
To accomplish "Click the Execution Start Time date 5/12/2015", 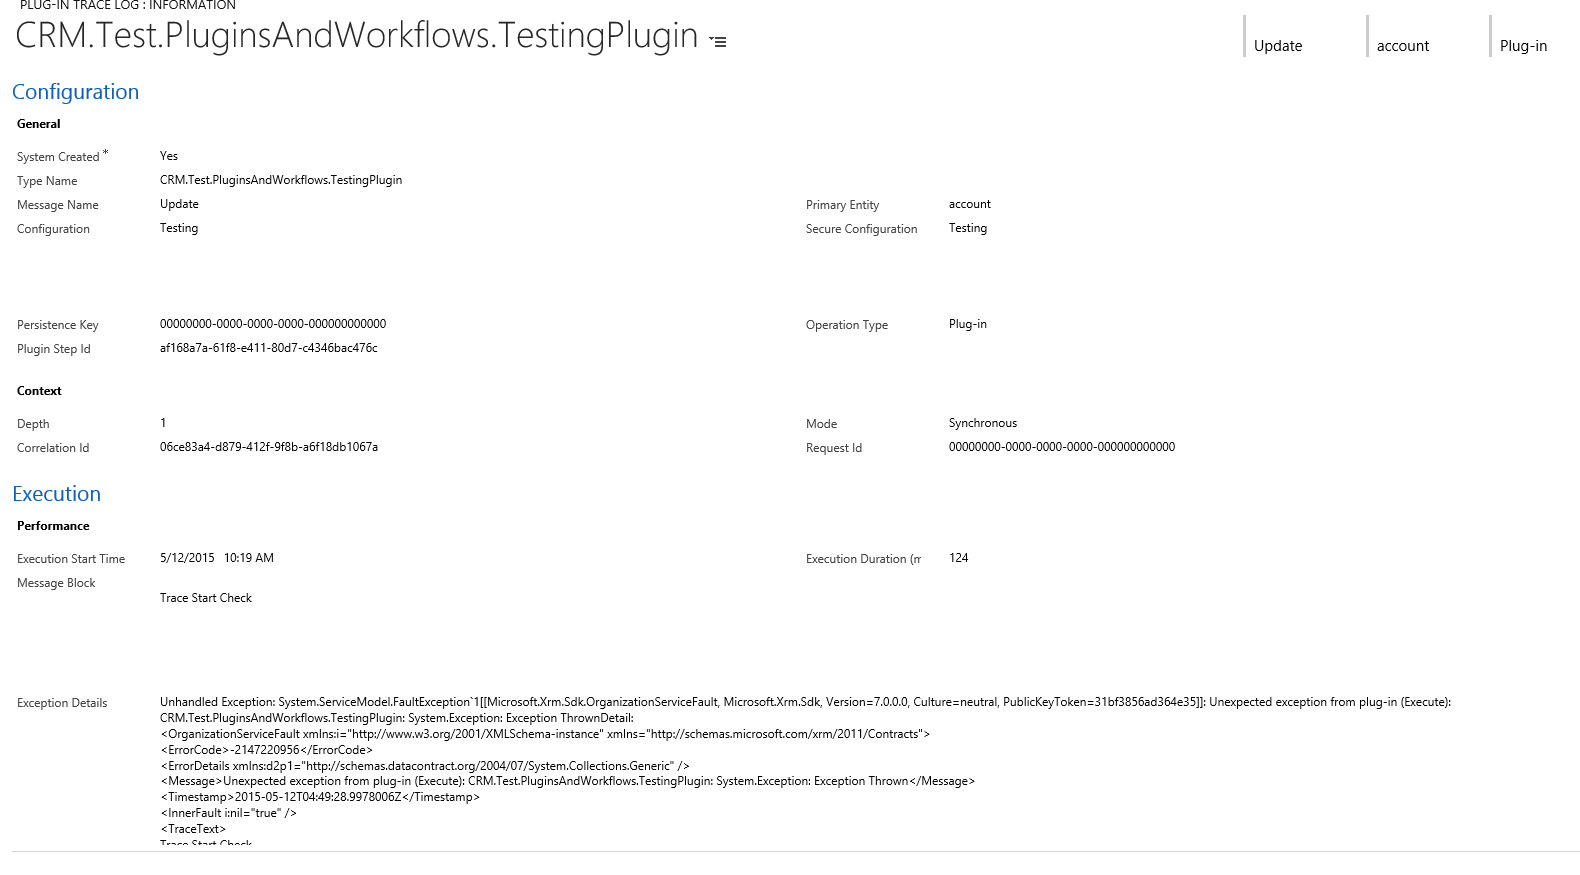I will tap(187, 558).
